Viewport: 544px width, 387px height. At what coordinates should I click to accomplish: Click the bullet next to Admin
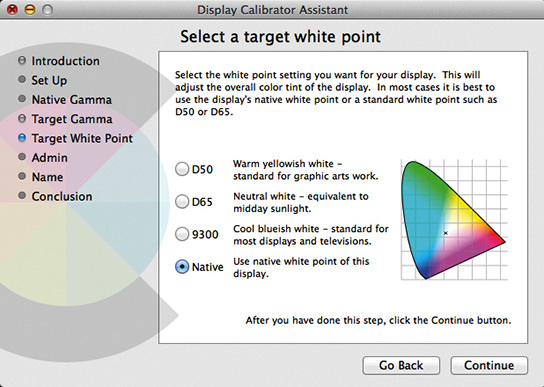[x=22, y=157]
